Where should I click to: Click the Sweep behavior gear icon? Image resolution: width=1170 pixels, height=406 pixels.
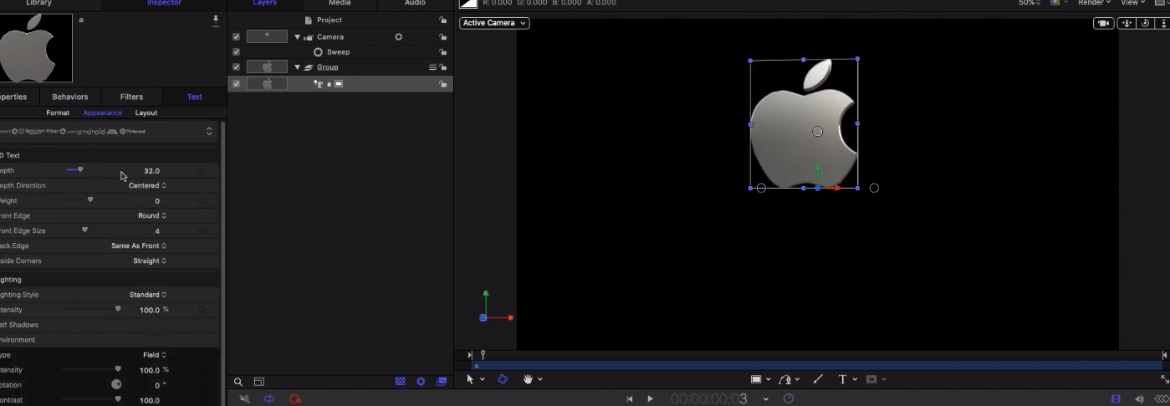318,52
